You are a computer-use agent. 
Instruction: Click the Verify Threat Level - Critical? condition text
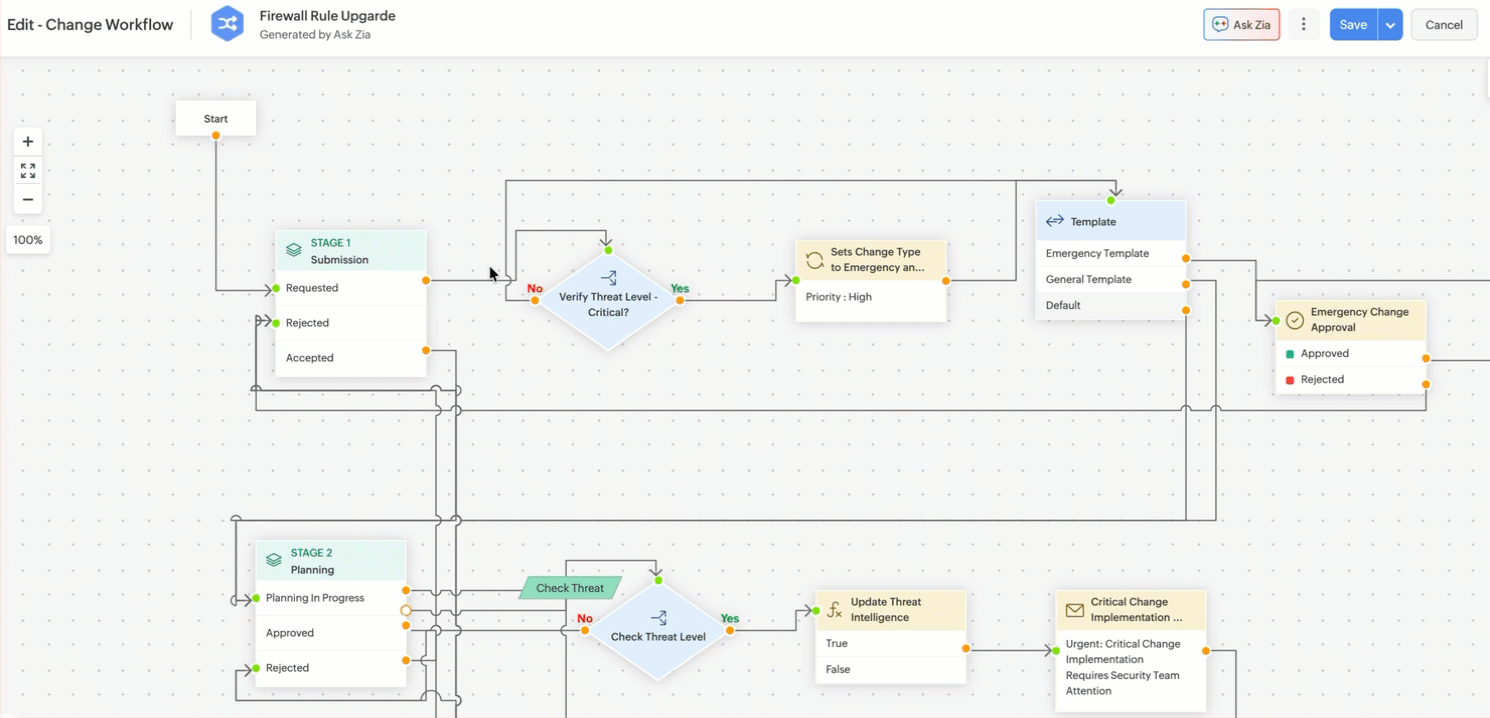click(608, 305)
